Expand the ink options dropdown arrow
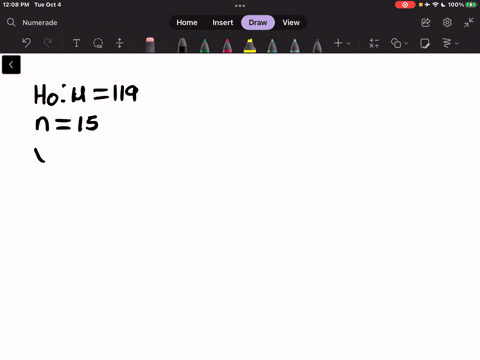 [x=457, y=43]
